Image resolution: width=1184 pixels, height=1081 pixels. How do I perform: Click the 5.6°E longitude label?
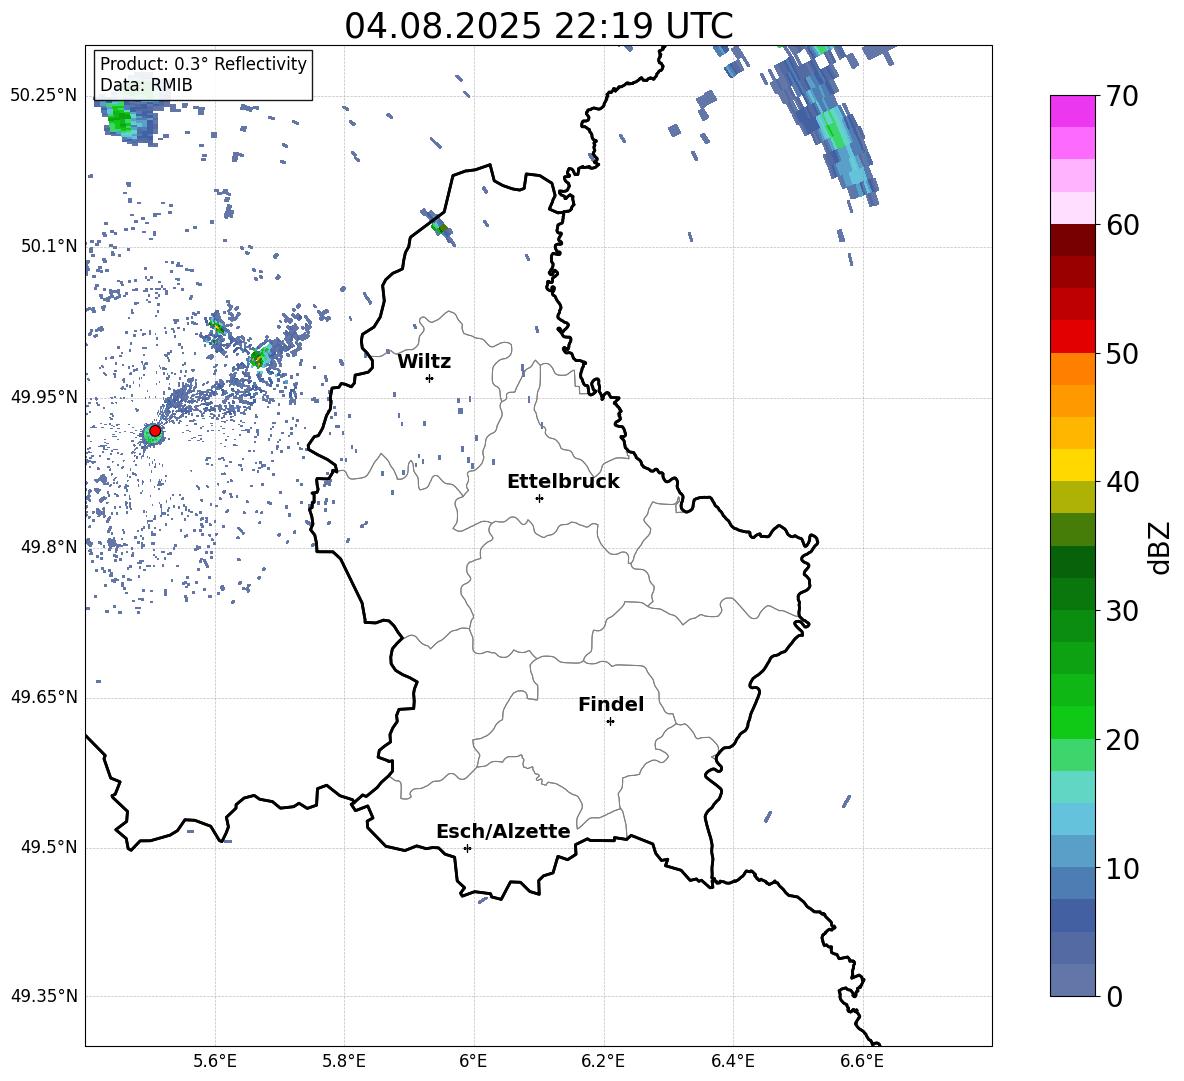pyautogui.click(x=214, y=1062)
